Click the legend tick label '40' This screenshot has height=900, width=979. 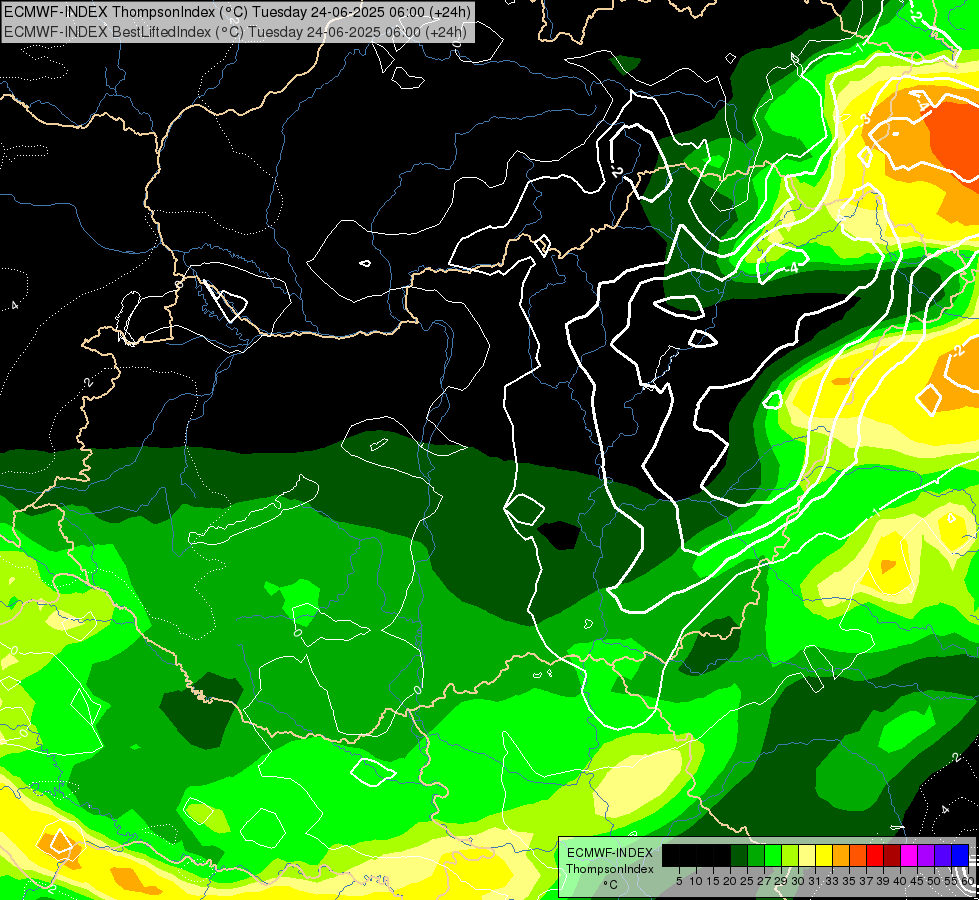pyautogui.click(x=901, y=881)
